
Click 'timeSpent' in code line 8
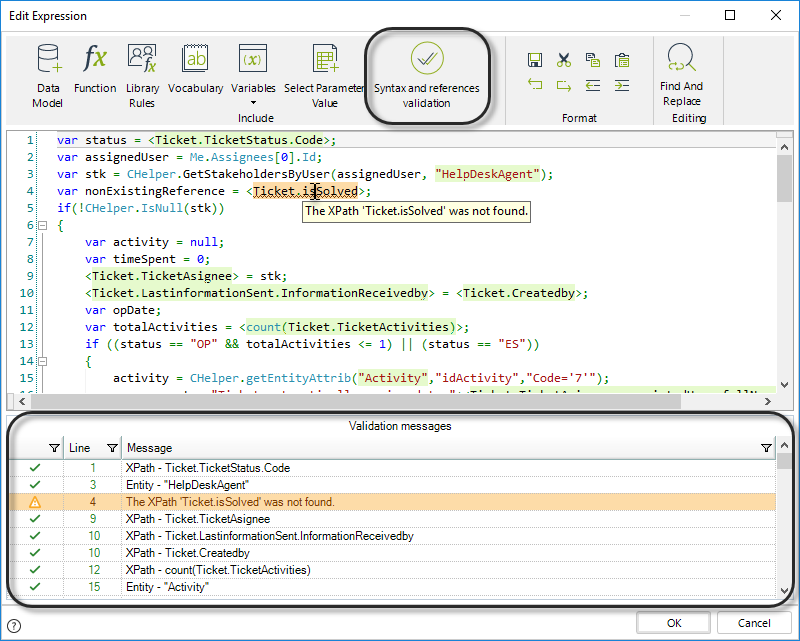[144, 259]
